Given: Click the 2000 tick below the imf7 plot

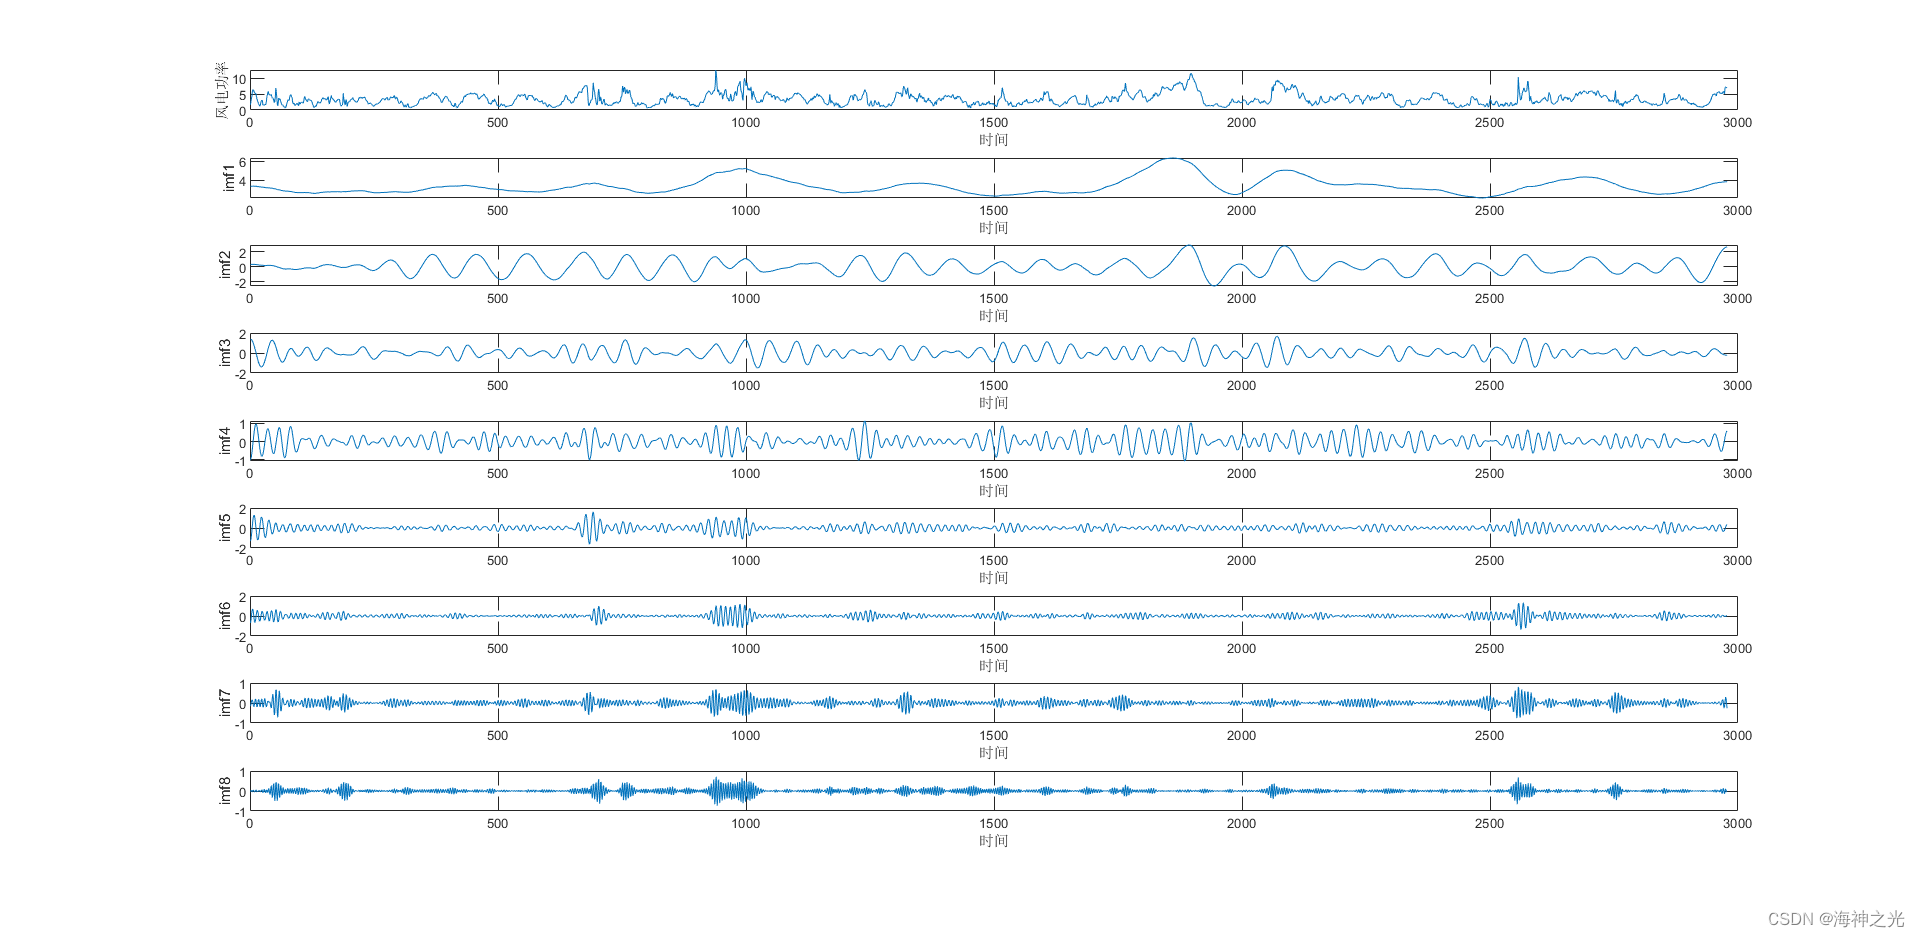Looking at the screenshot, I should (x=1241, y=736).
